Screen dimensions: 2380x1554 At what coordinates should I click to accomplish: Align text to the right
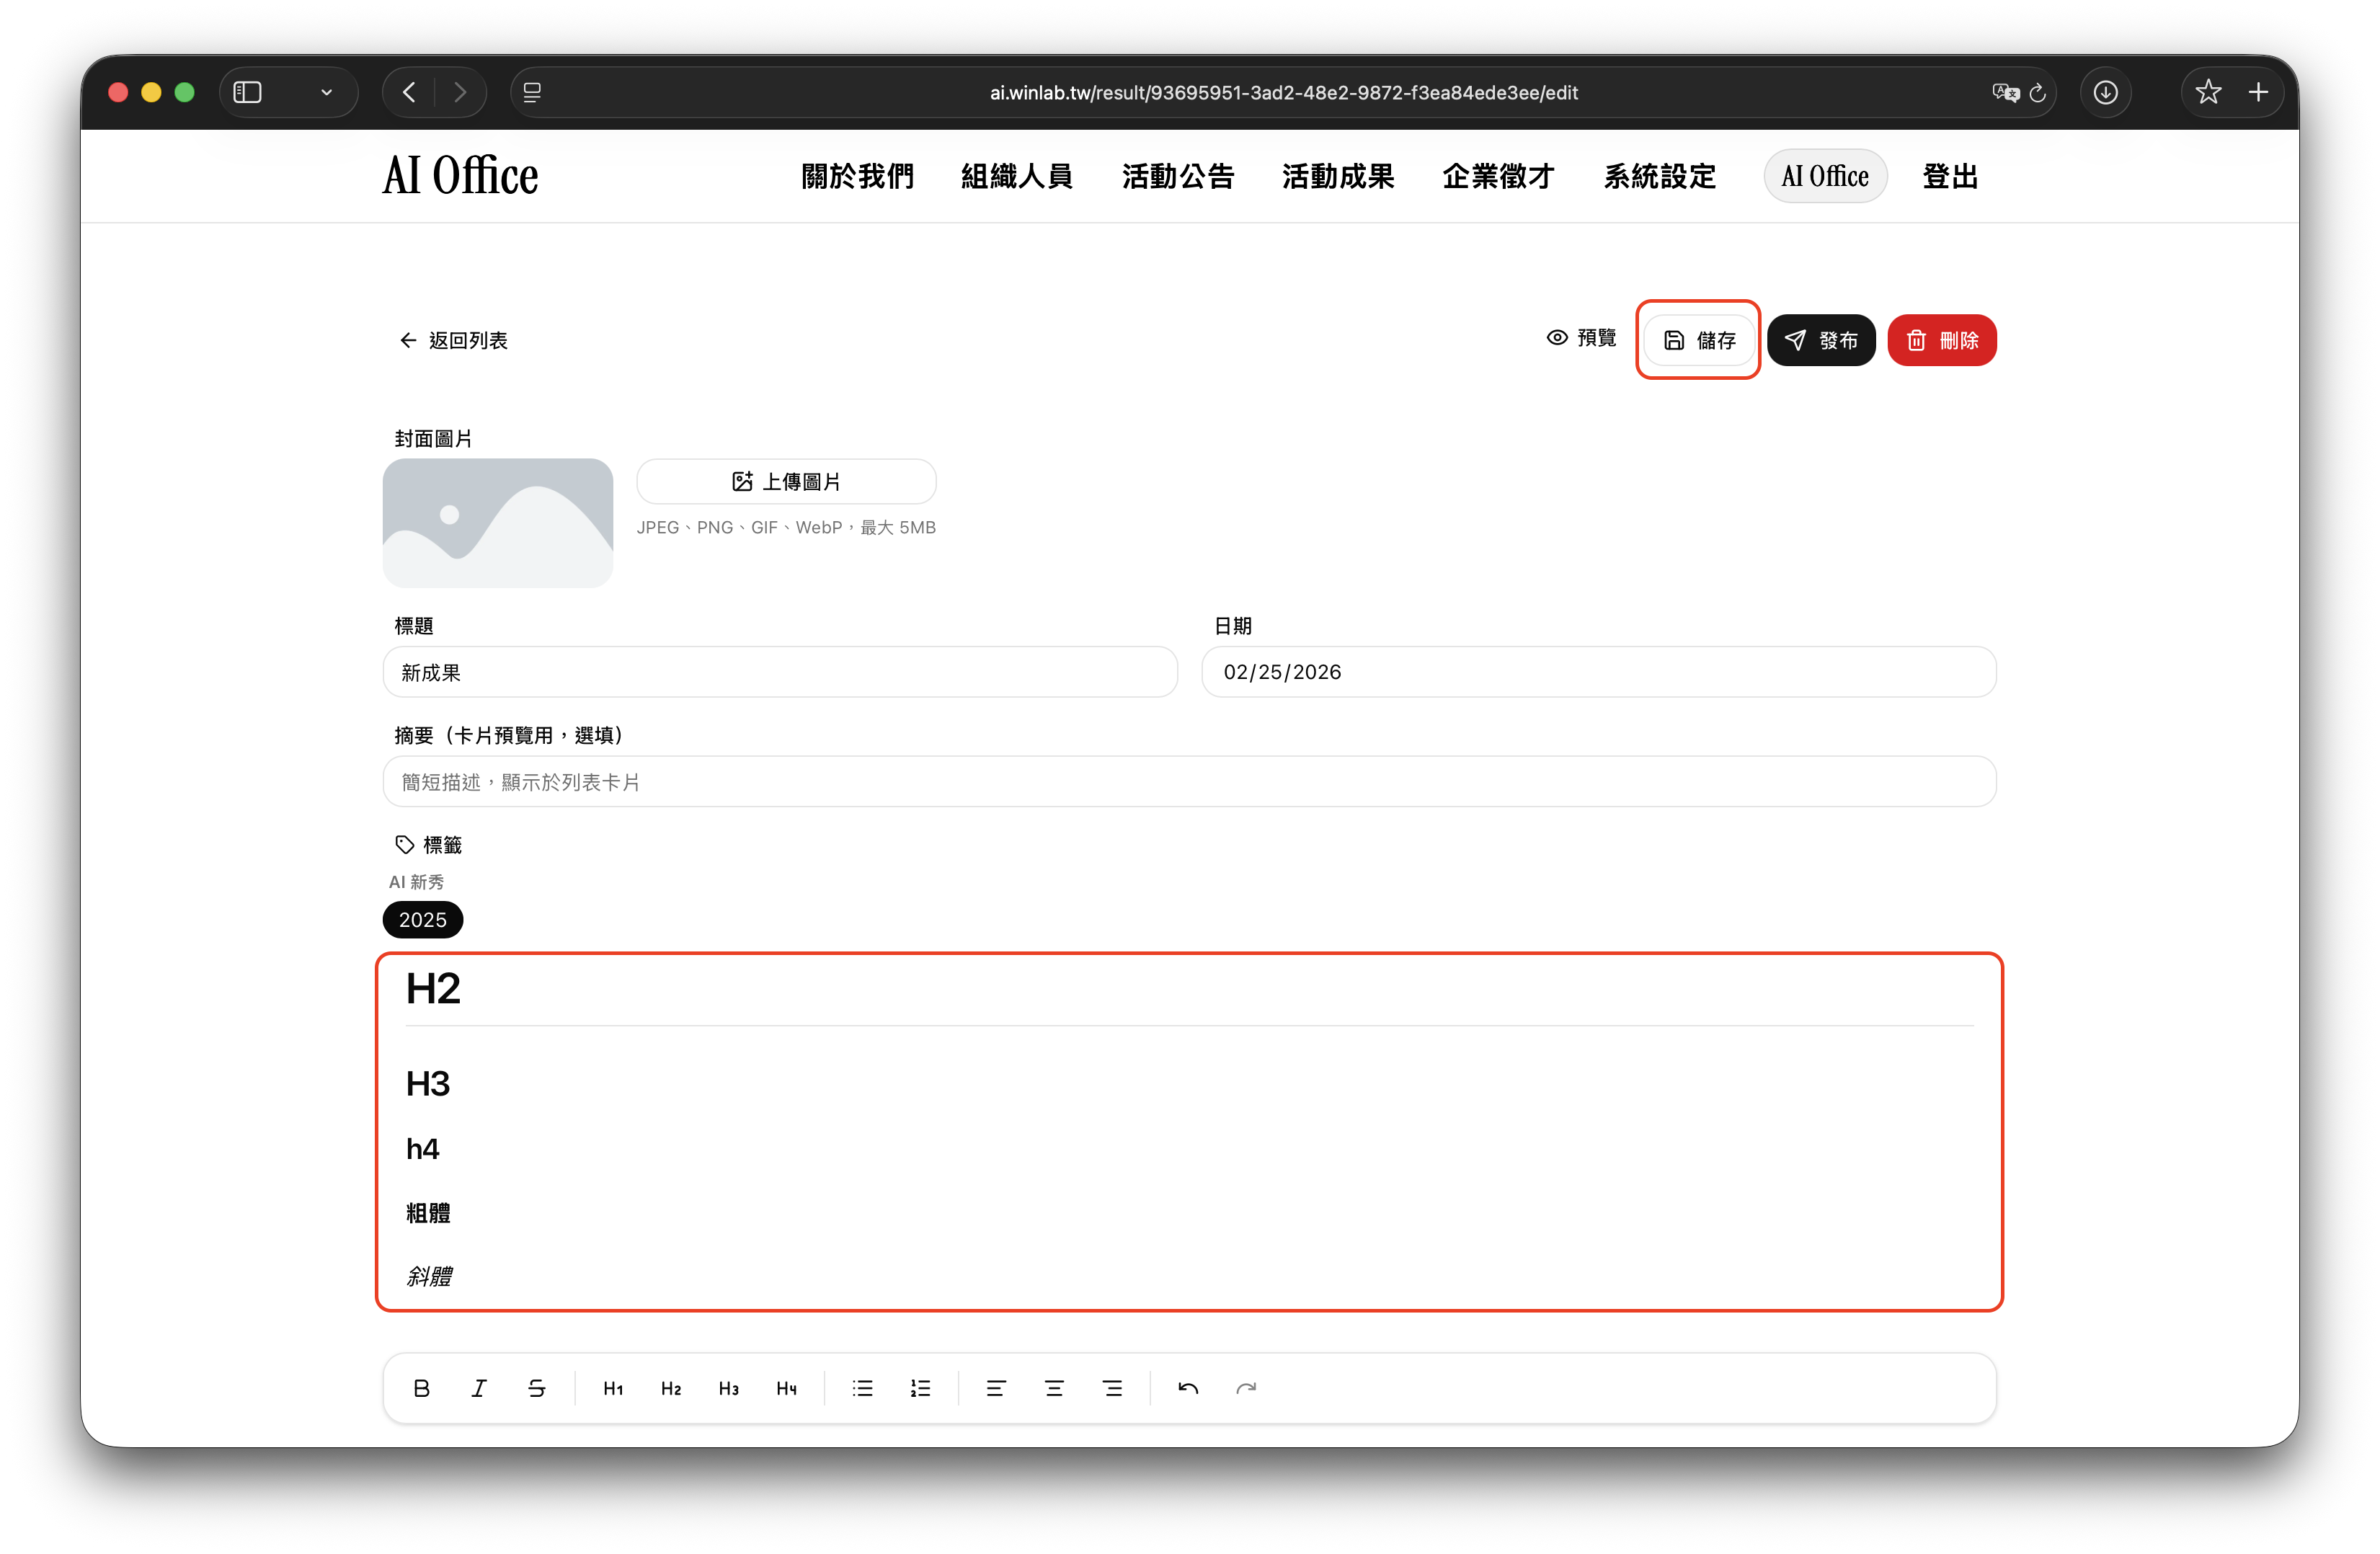pyautogui.click(x=1112, y=1388)
